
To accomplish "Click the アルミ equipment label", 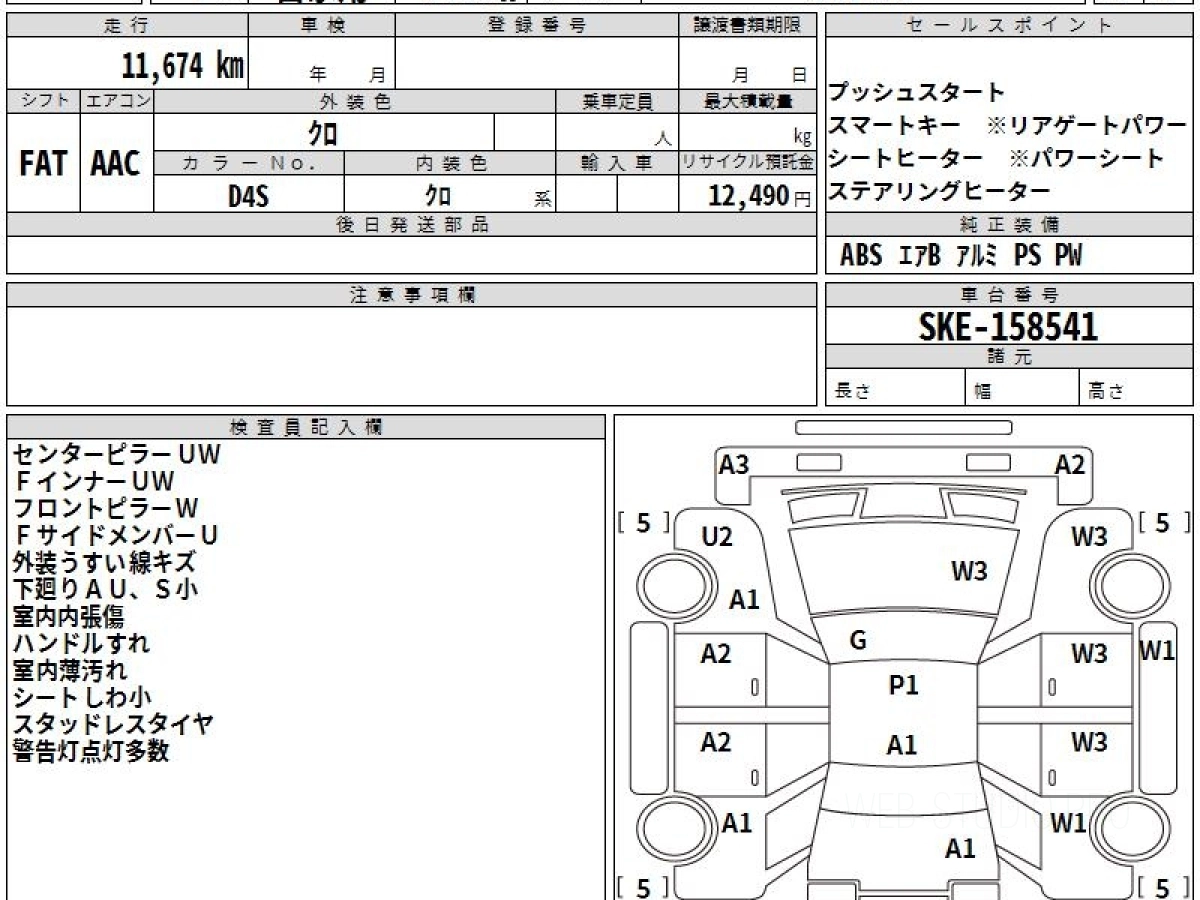I will 976,256.
